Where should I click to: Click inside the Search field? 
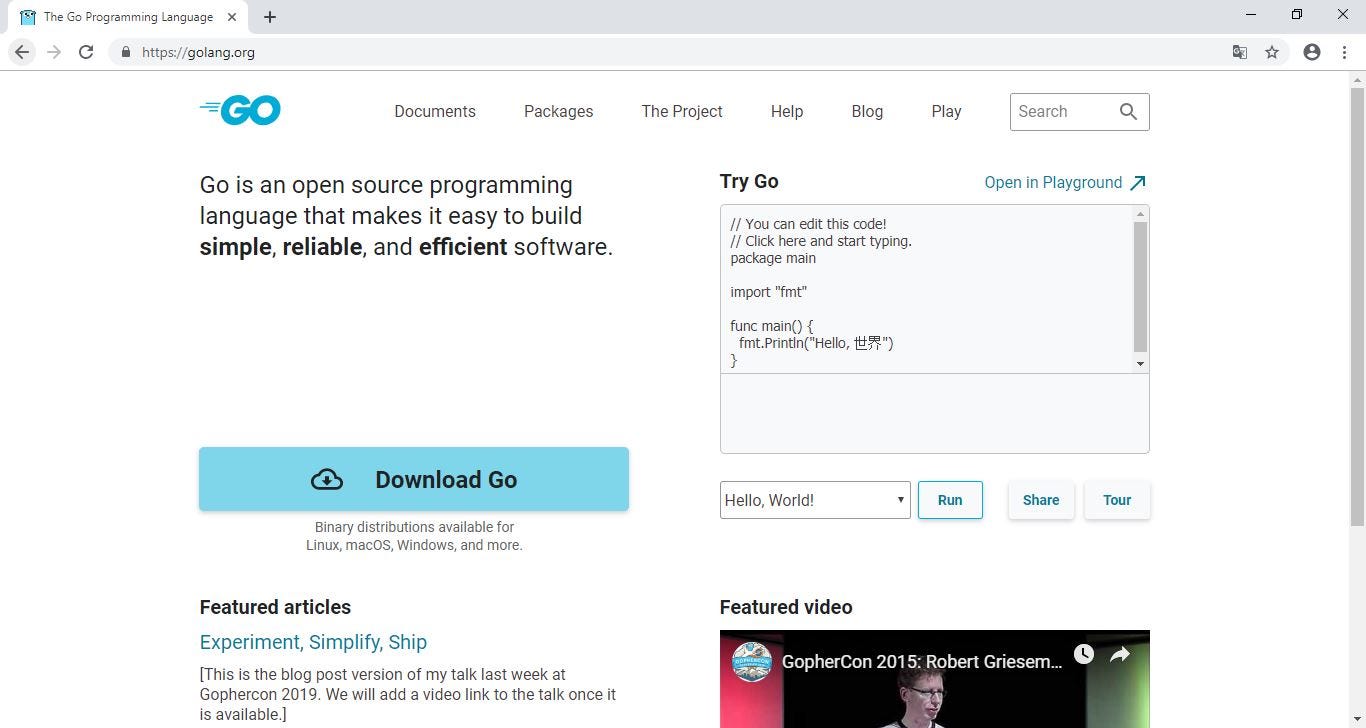[x=1060, y=111]
